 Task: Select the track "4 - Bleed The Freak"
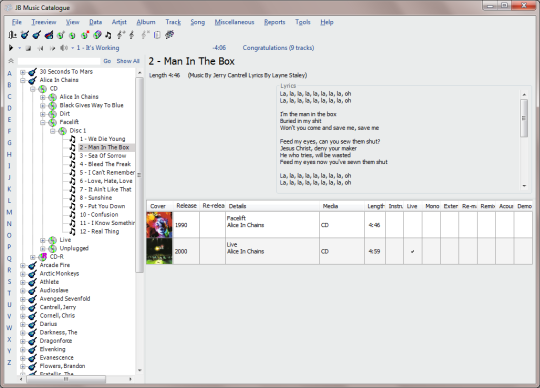coord(105,164)
